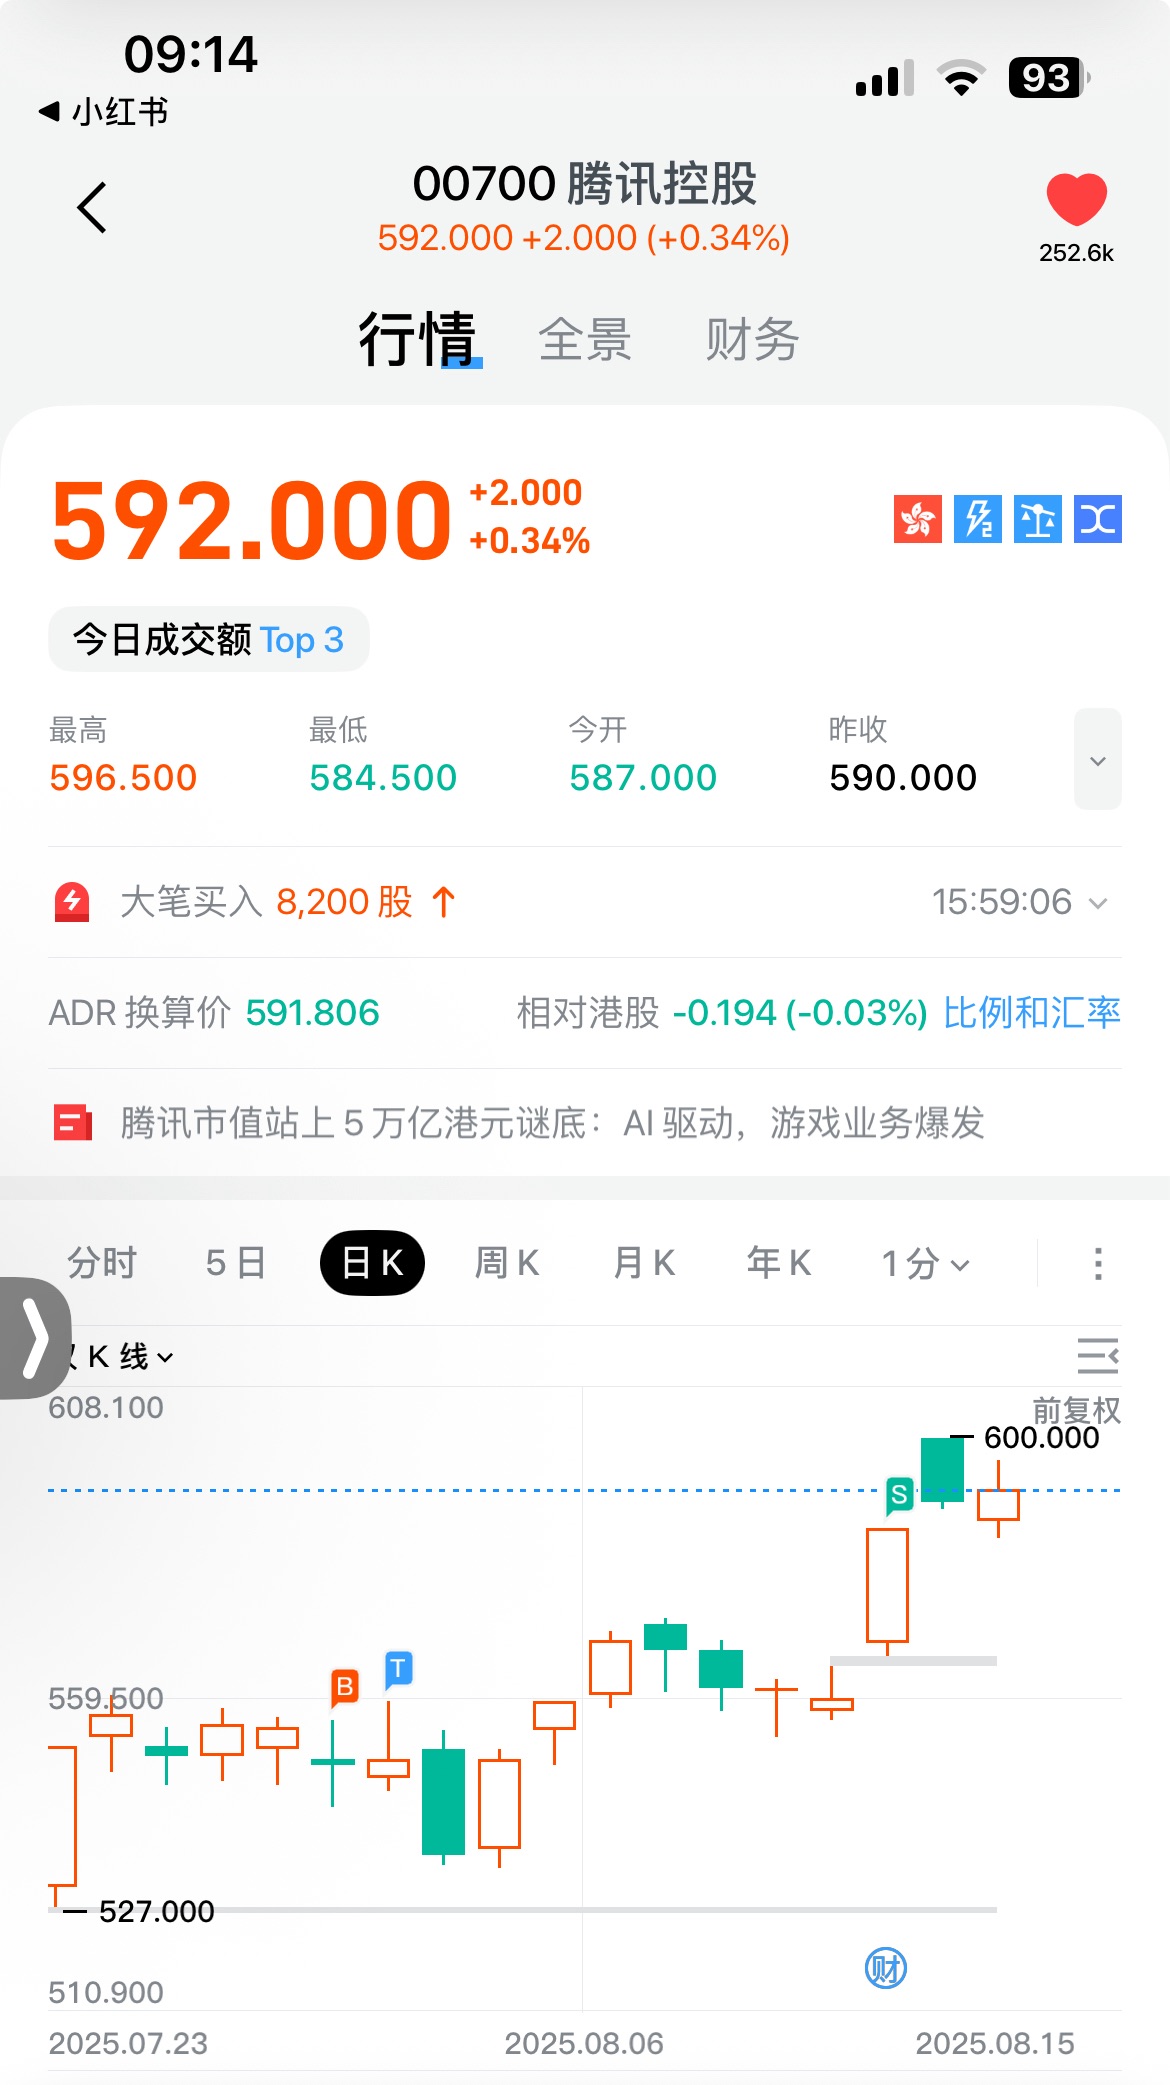Select the 5日 chart tab
Image resolution: width=1170 pixels, height=2085 pixels.
tap(236, 1263)
